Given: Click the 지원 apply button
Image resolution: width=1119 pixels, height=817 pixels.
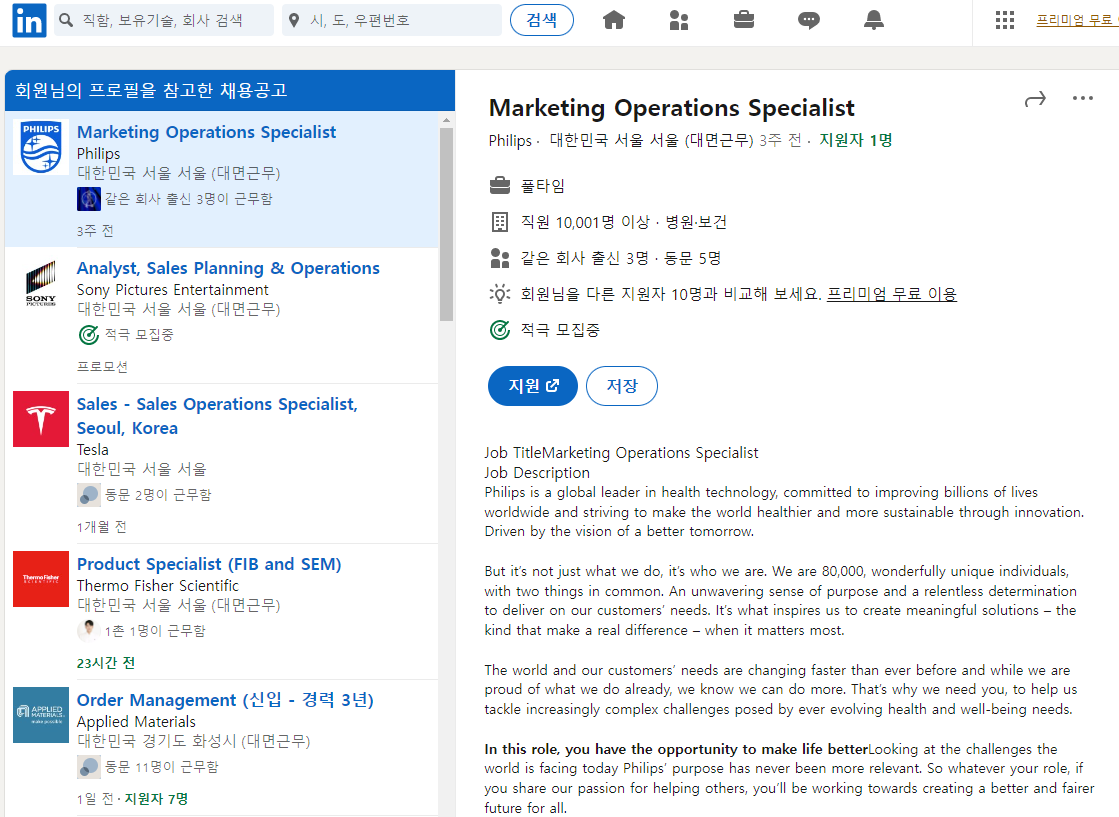Looking at the screenshot, I should [x=532, y=386].
